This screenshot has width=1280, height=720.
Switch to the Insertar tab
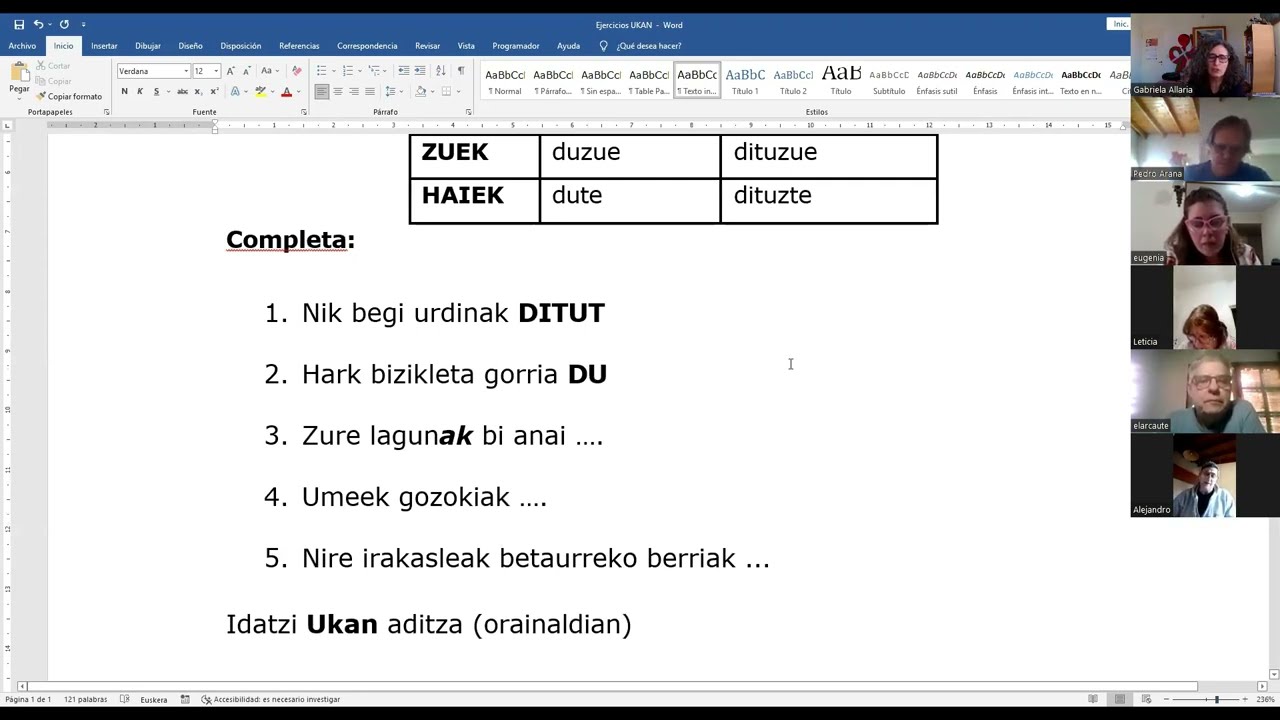(104, 46)
